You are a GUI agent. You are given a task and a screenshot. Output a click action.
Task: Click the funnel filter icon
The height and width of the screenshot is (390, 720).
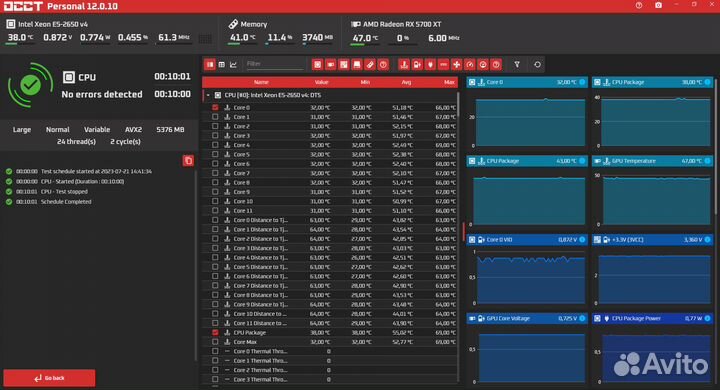pyautogui.click(x=517, y=65)
